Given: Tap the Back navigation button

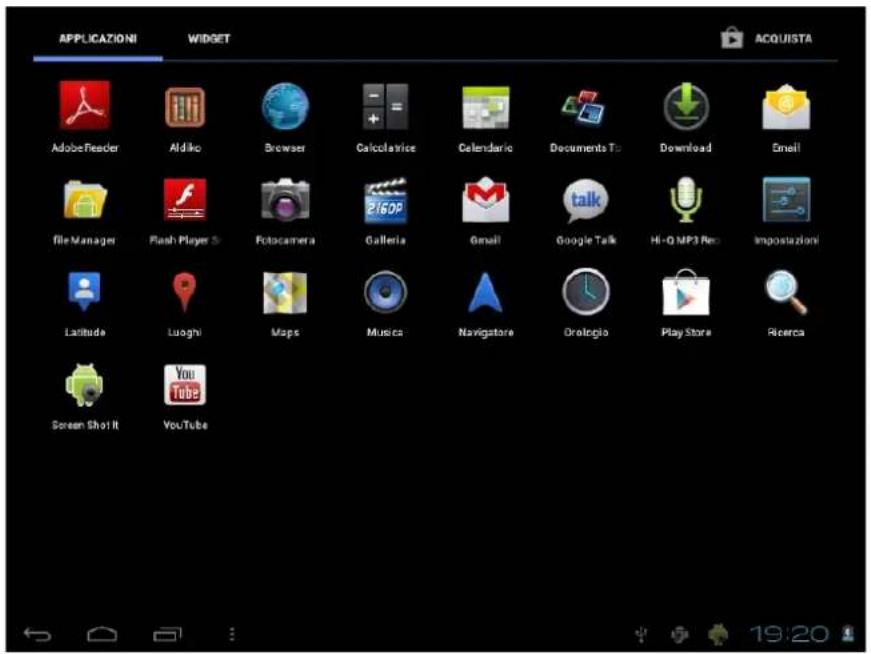Looking at the screenshot, I should click(x=37, y=634).
